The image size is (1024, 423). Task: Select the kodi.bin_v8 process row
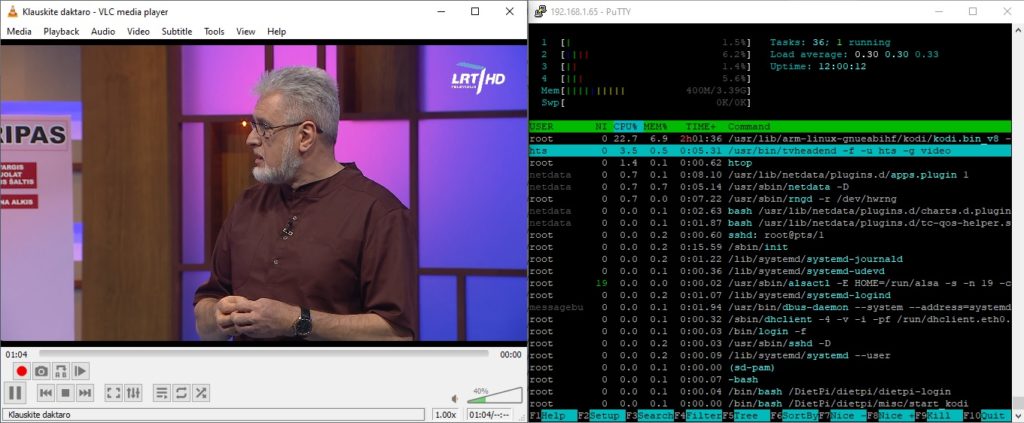pos(771,138)
